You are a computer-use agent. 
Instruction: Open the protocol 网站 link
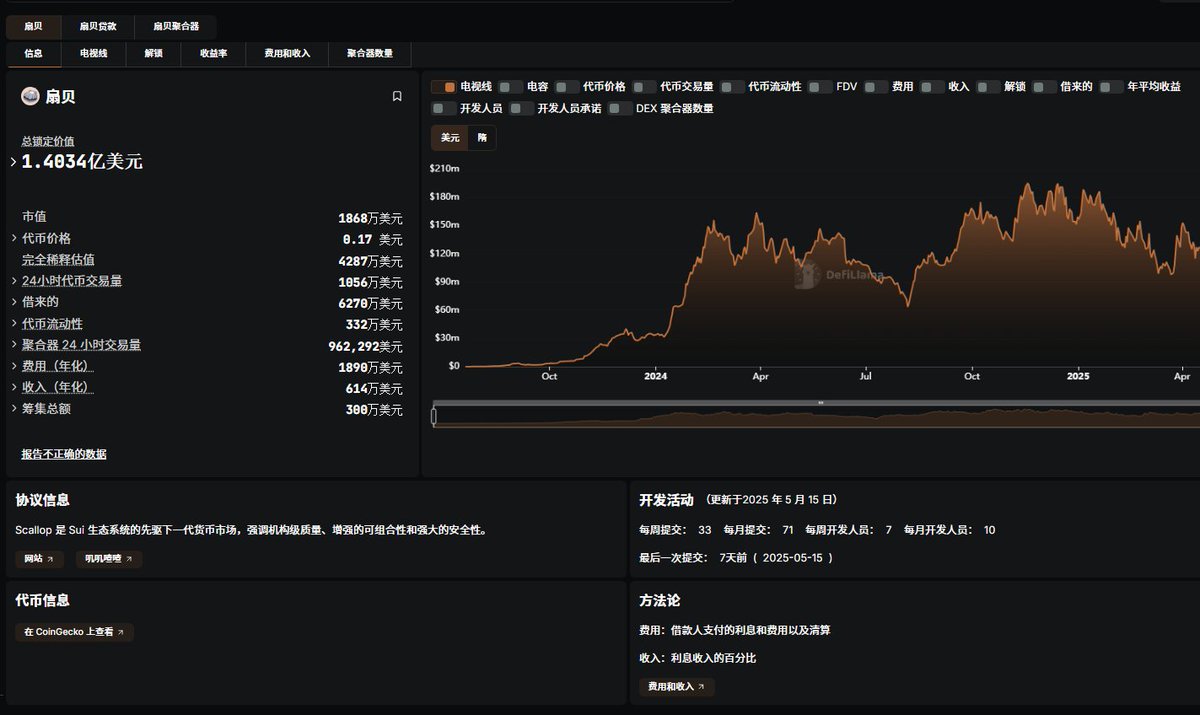tap(40, 559)
